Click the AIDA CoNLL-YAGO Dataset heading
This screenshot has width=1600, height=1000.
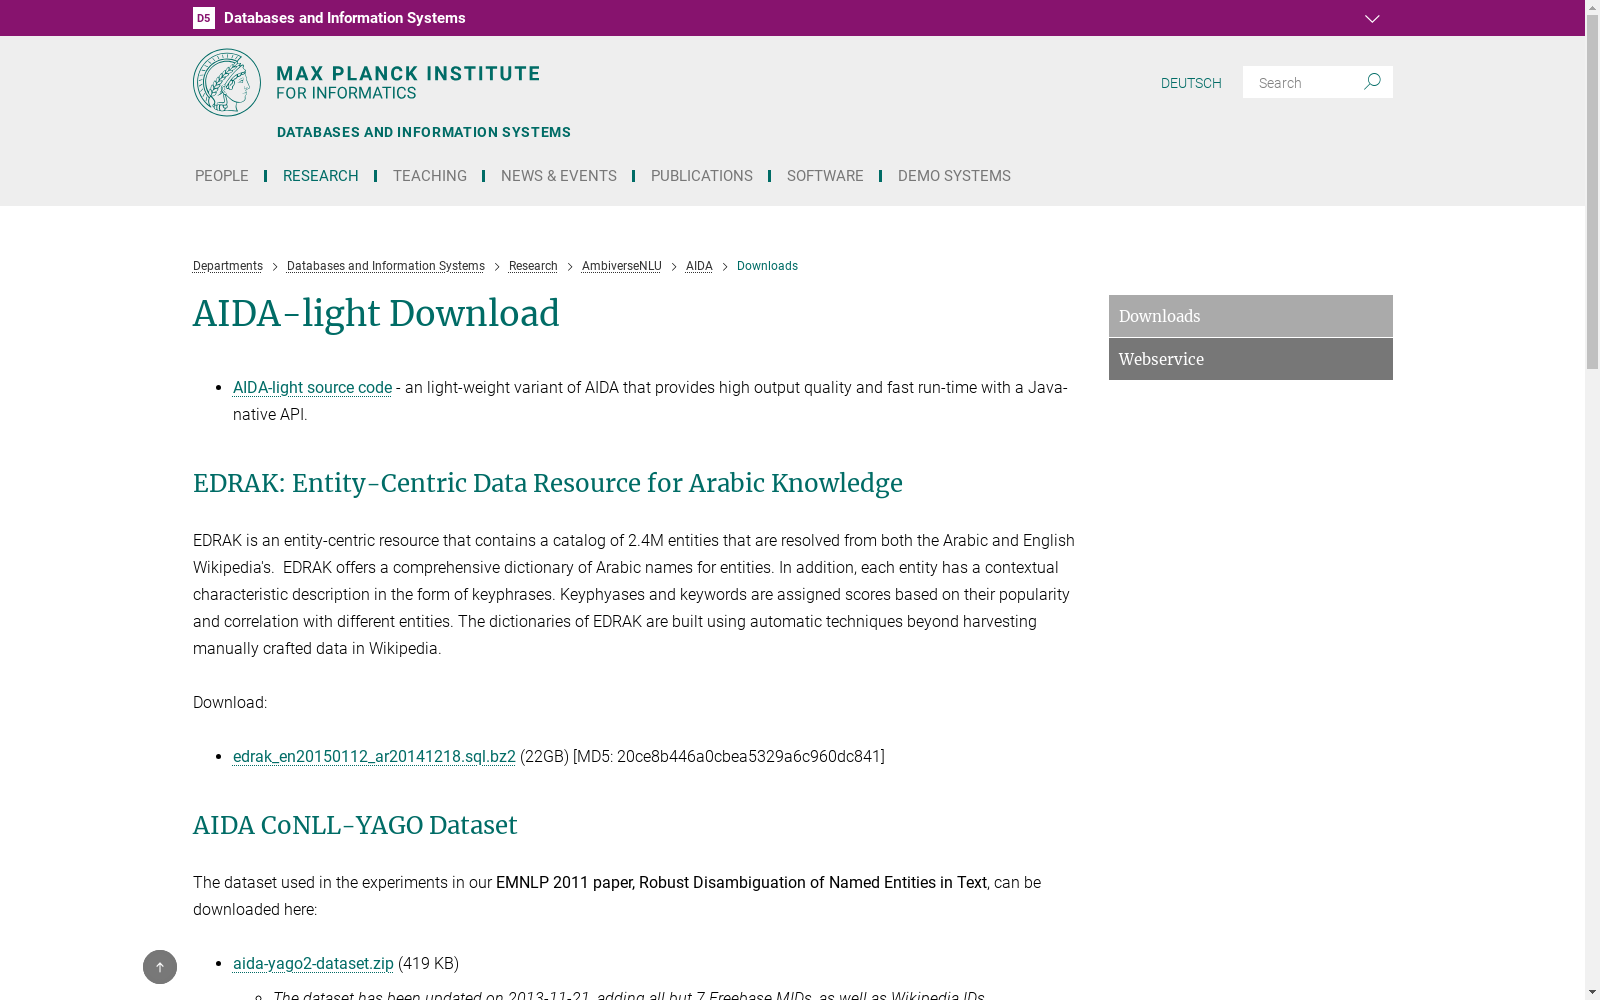355,826
